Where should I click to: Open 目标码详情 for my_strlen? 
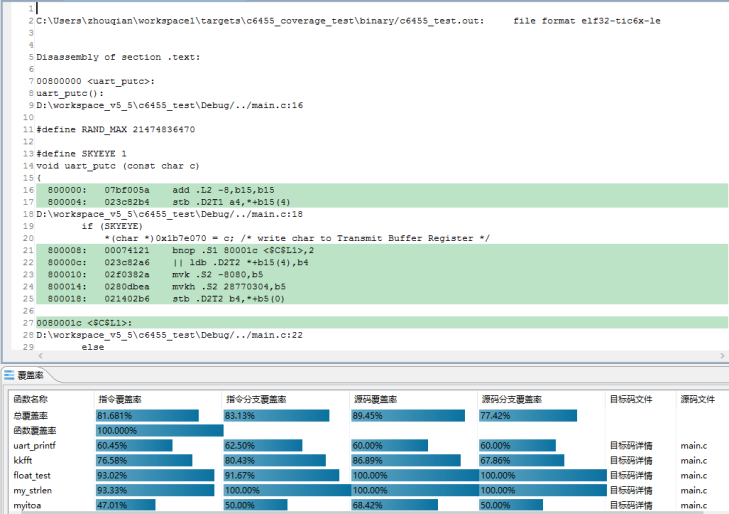click(631, 490)
